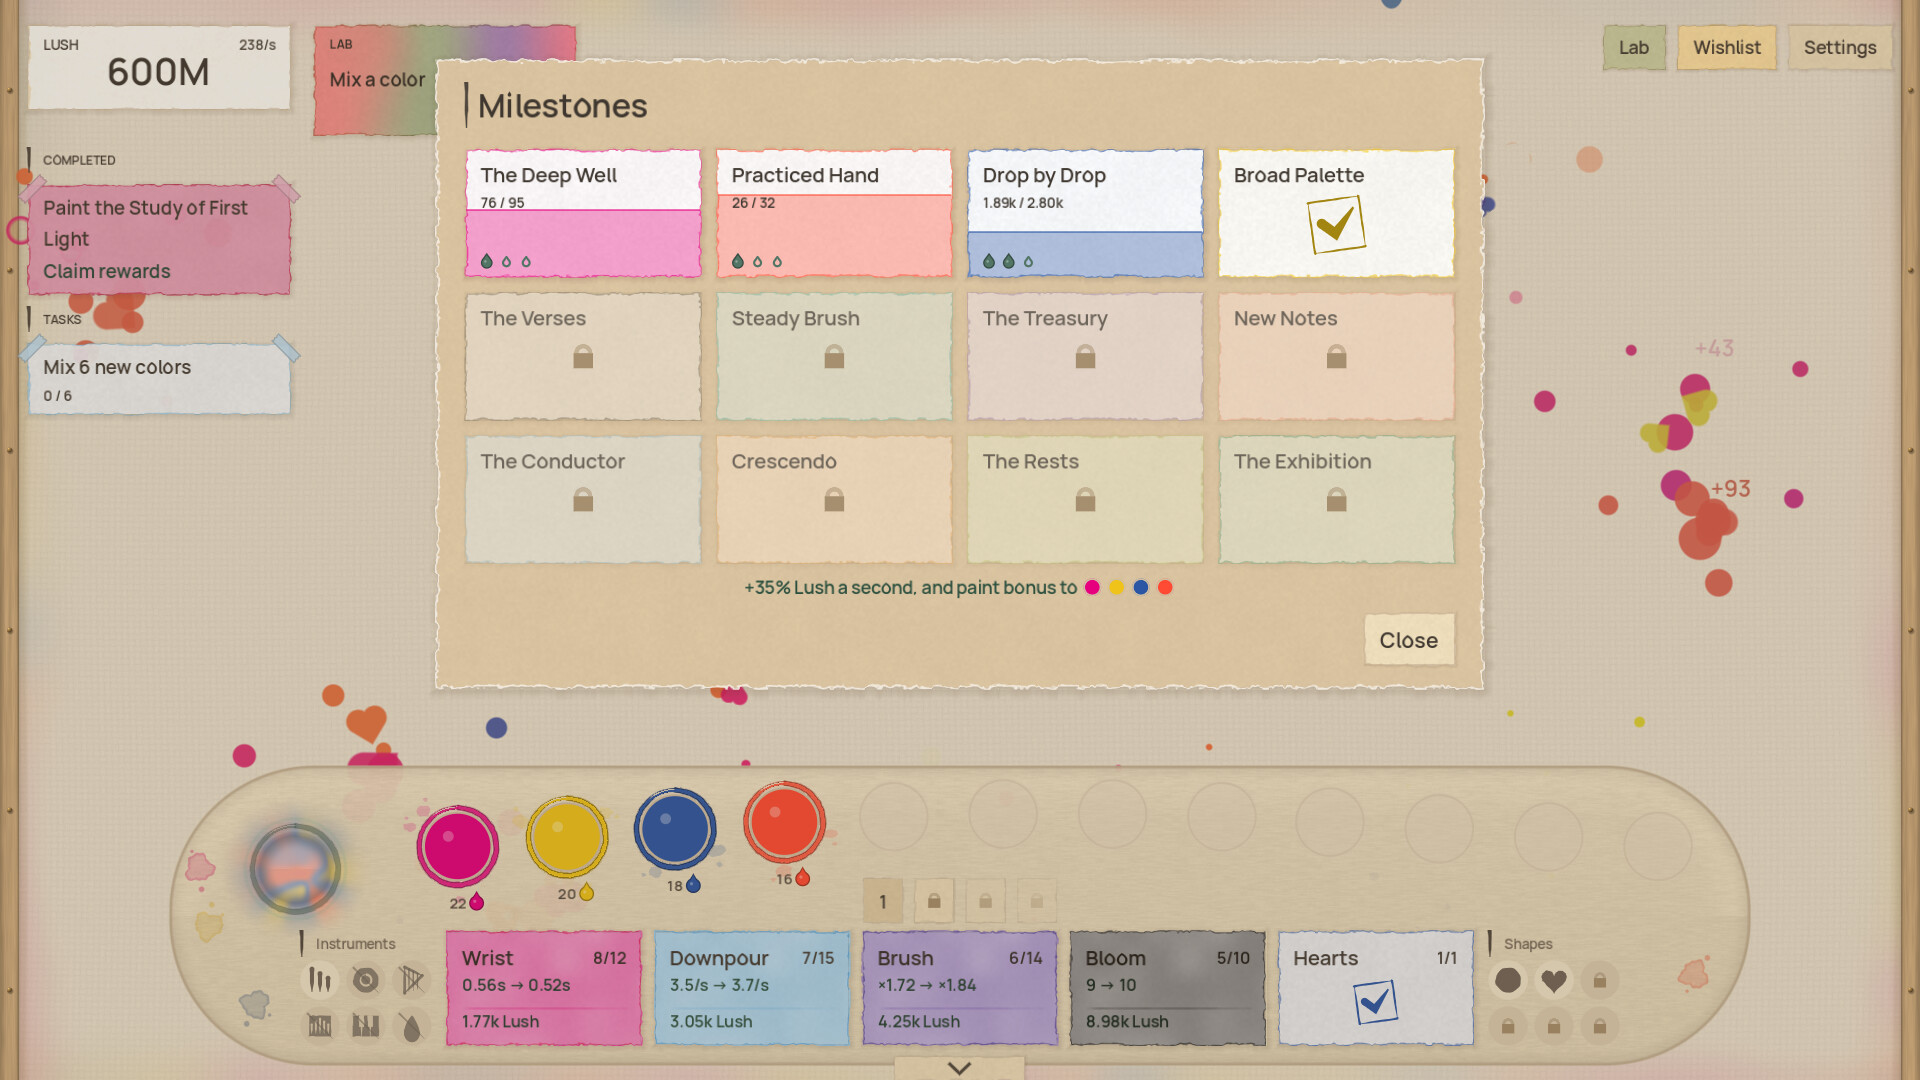This screenshot has height=1080, width=1920.
Task: Click the lock on Steady Brush milestone
Action: [834, 356]
